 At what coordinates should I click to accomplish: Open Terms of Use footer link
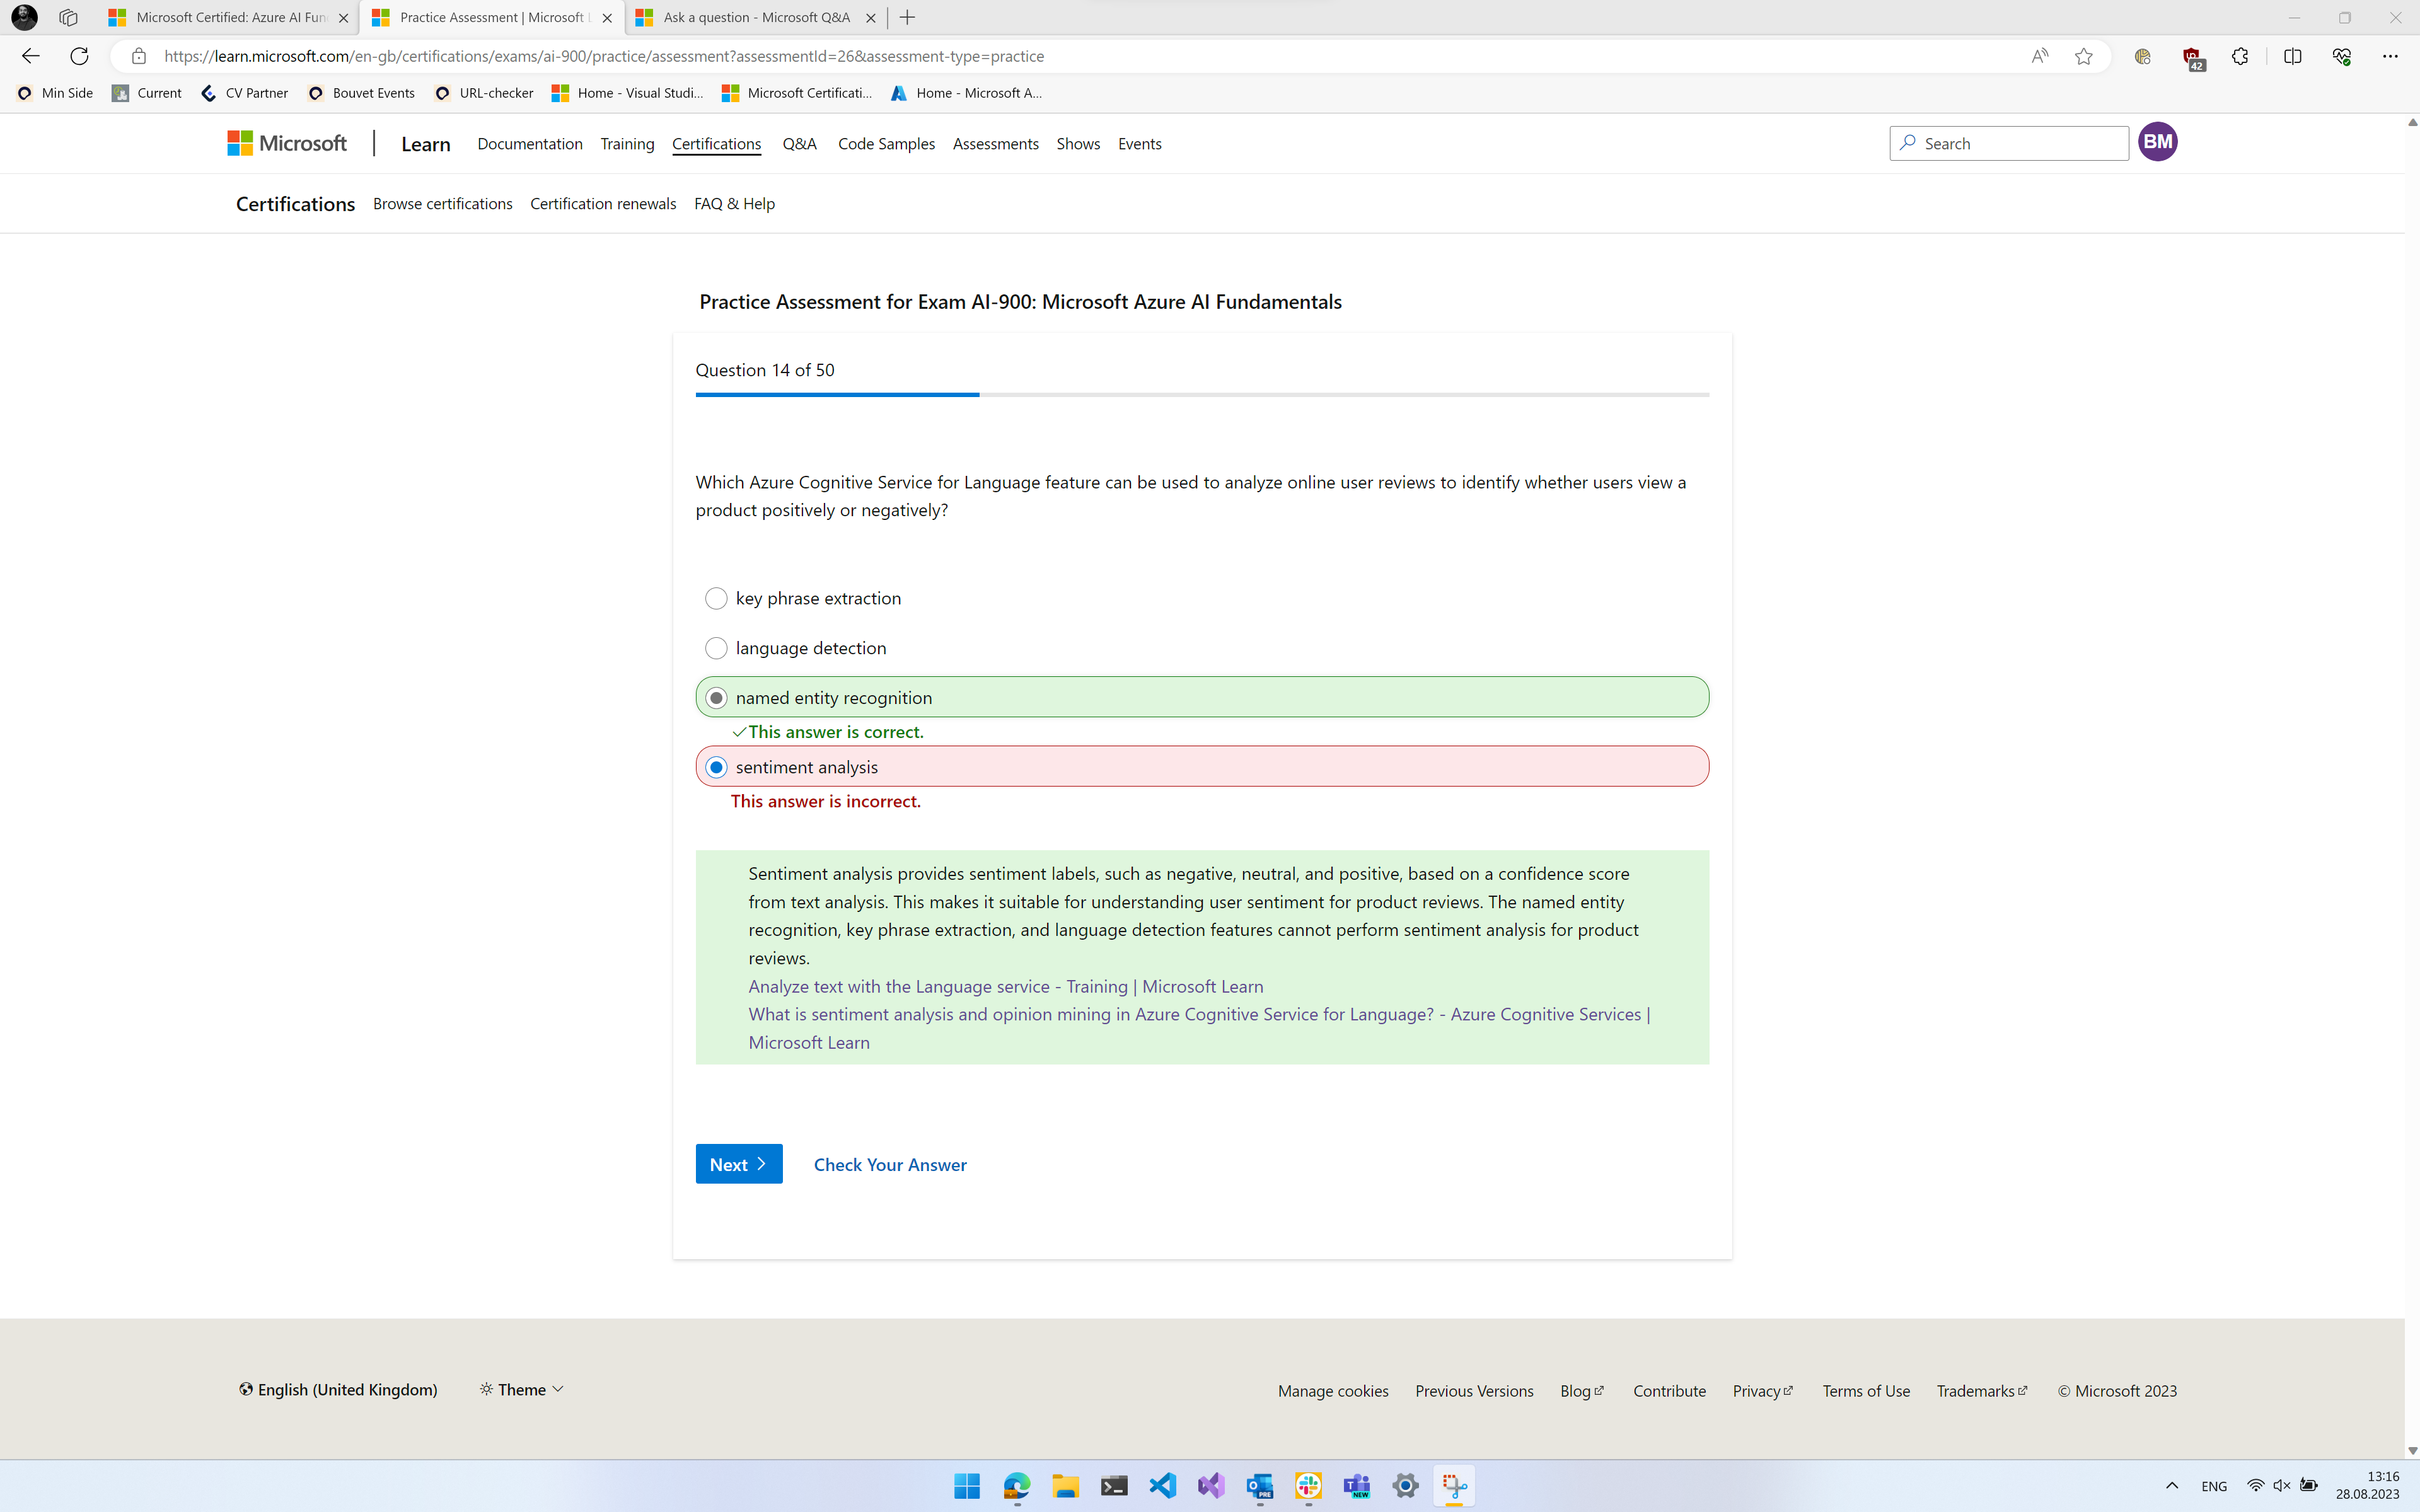pos(1865,1390)
